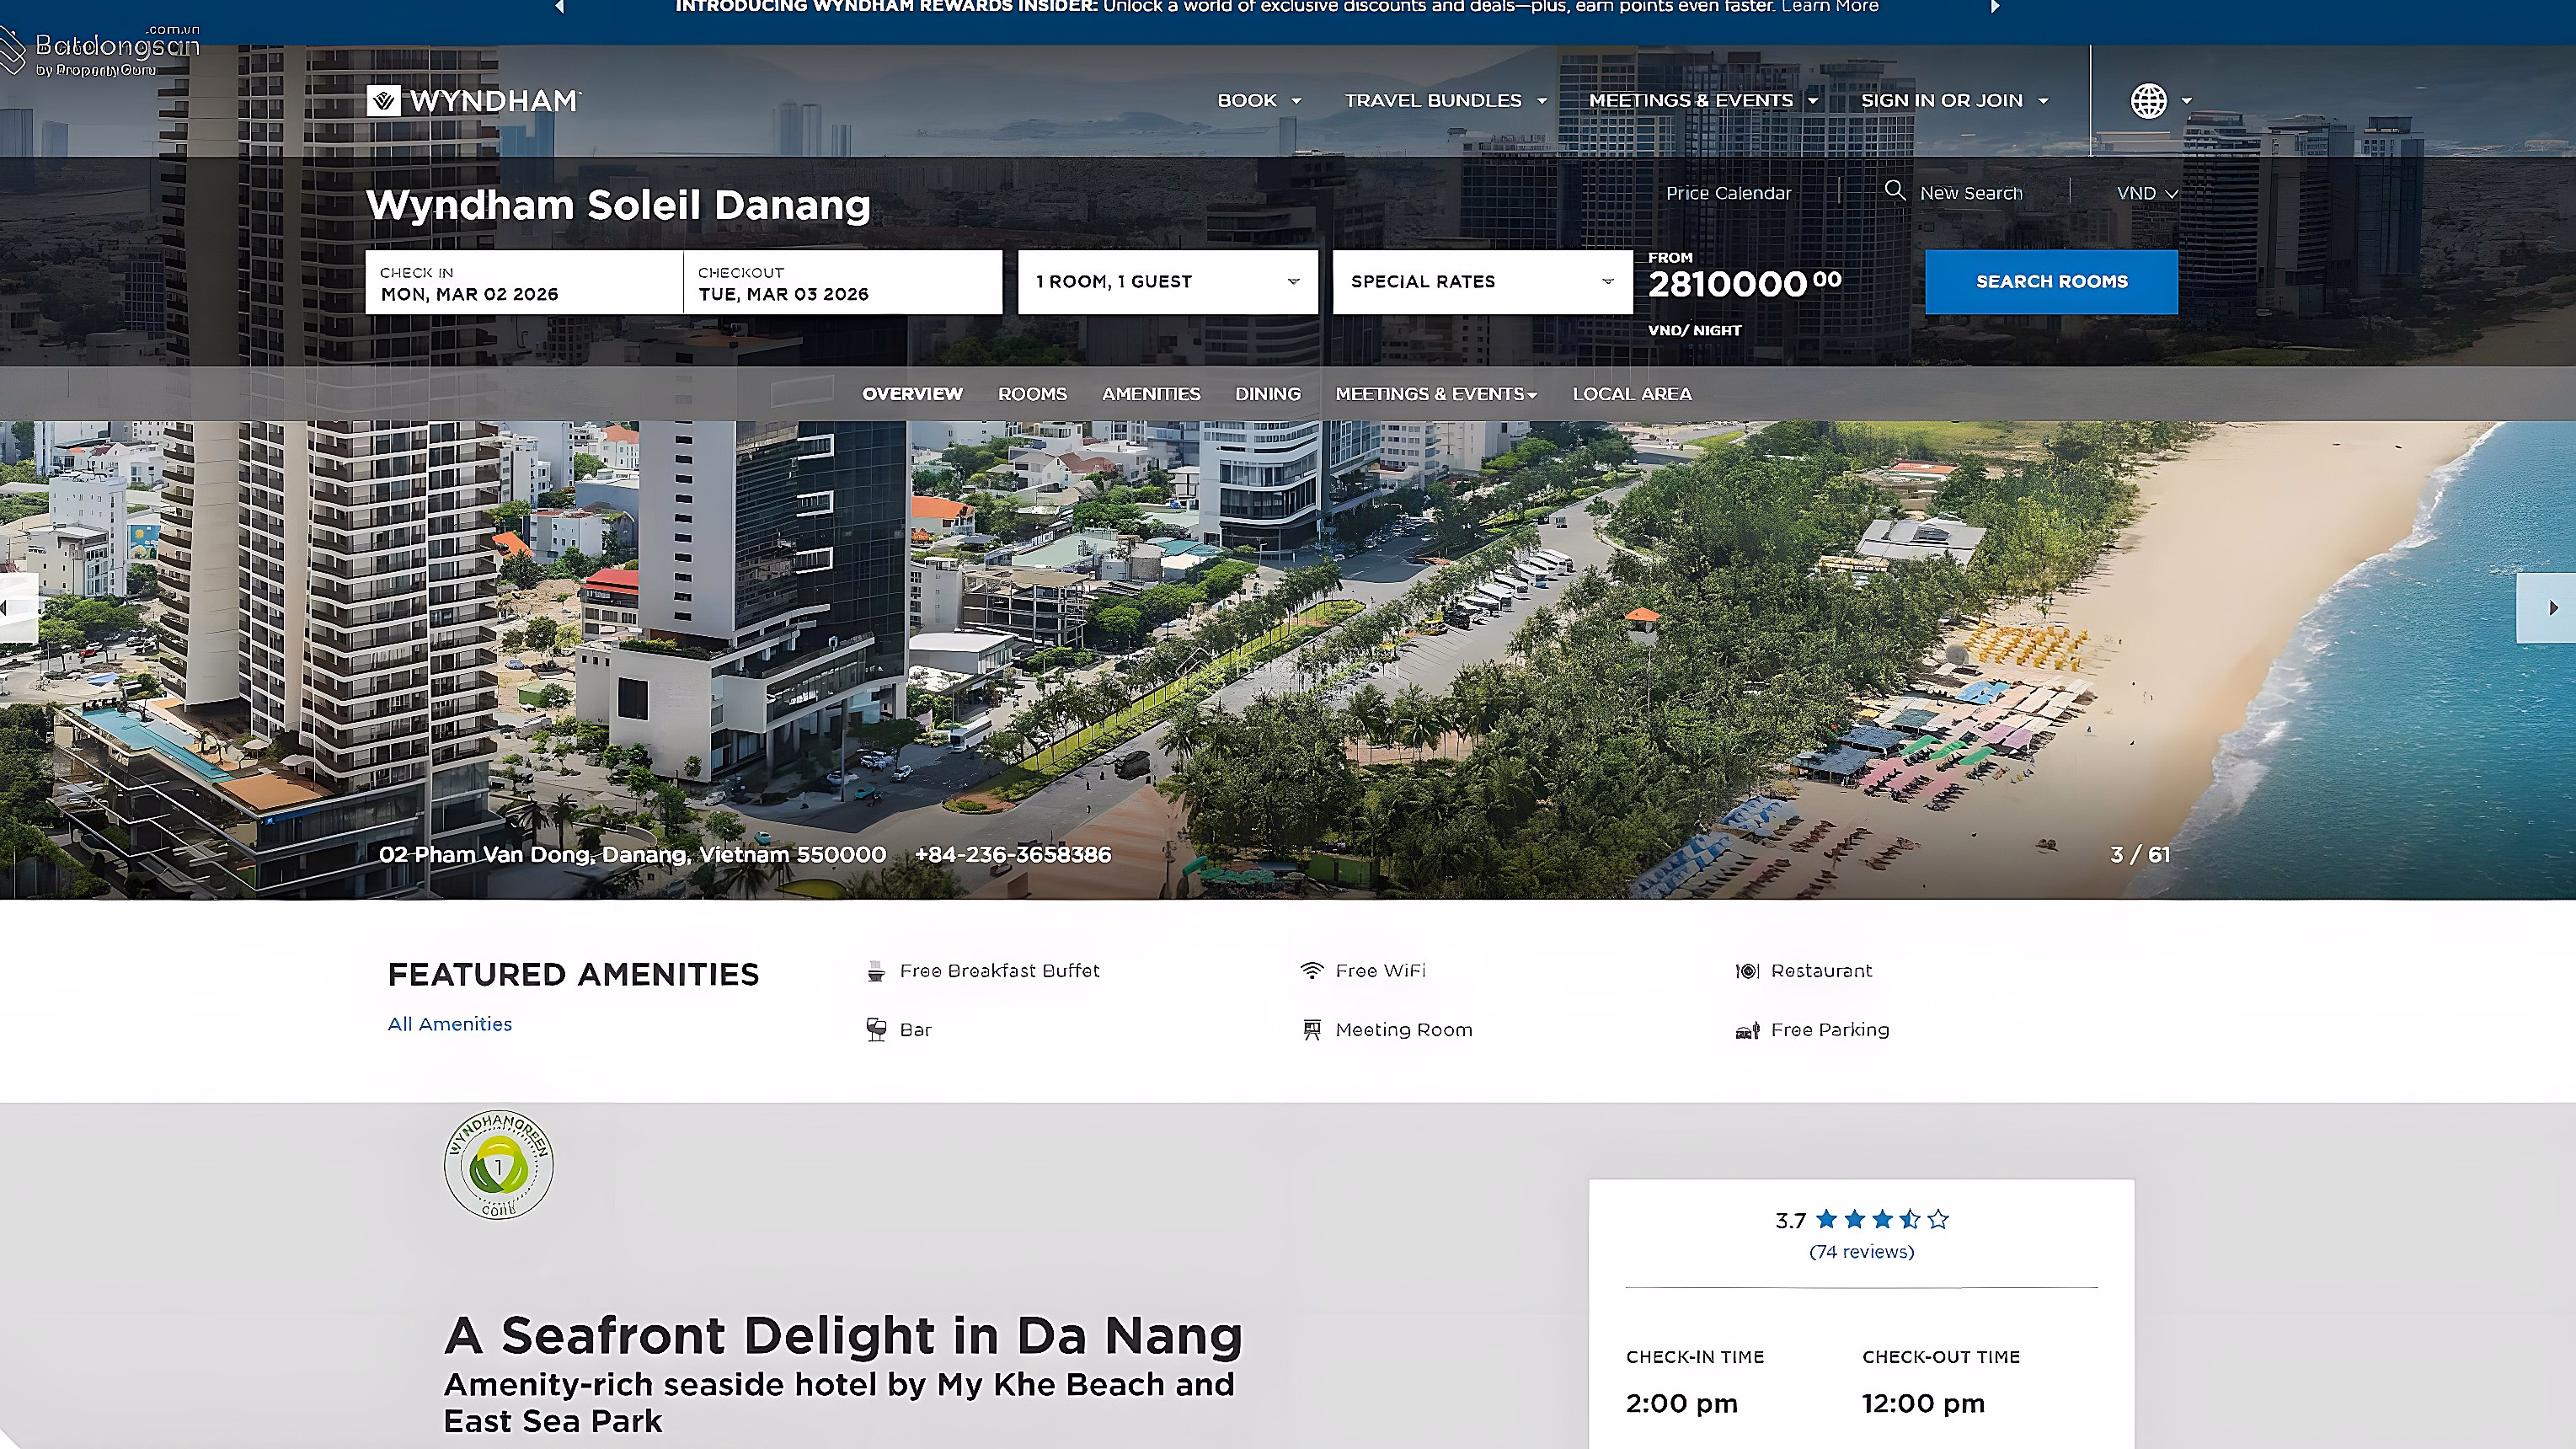Click the Restaurant amenity icon
2576x1449 pixels.
[1747, 970]
